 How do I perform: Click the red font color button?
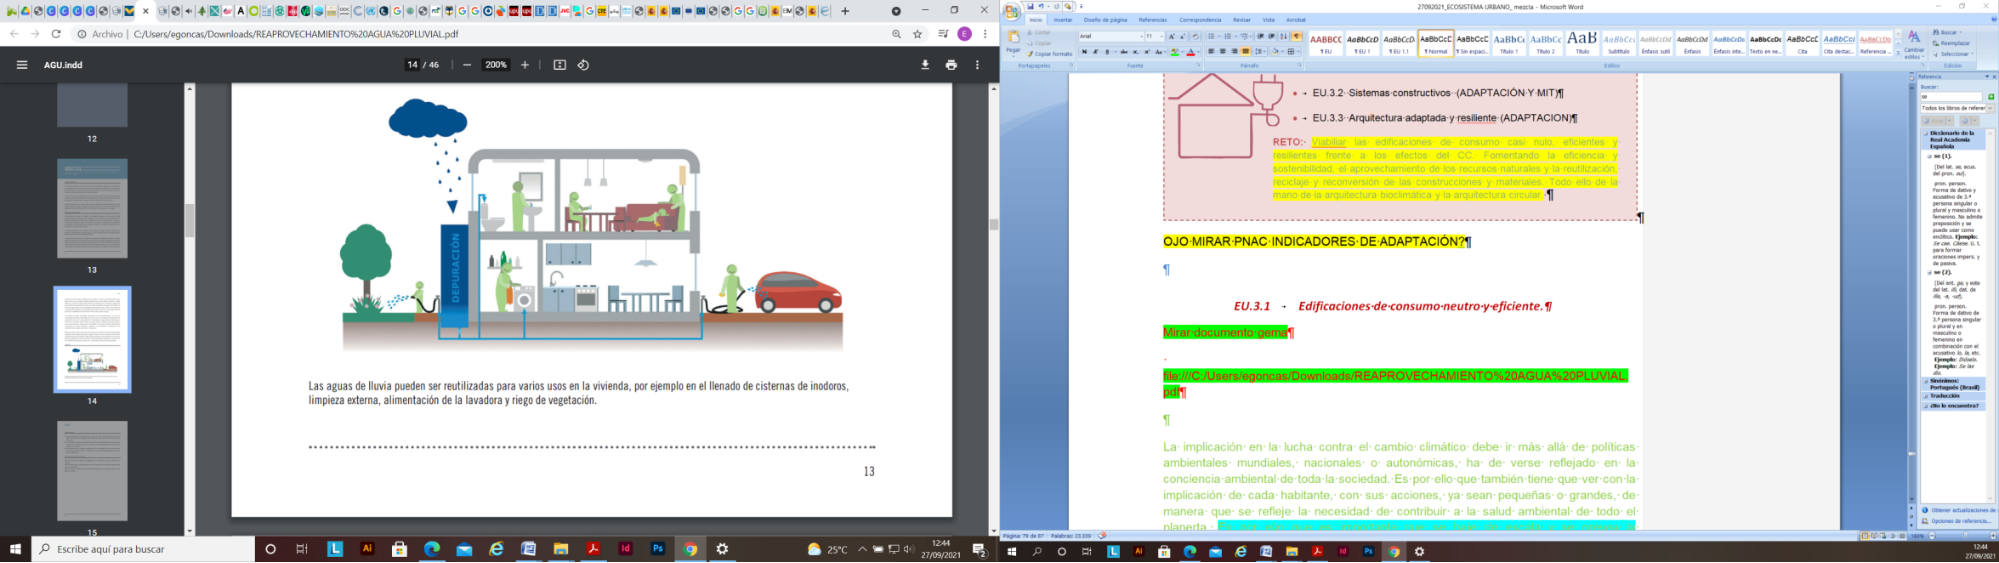pos(1190,52)
